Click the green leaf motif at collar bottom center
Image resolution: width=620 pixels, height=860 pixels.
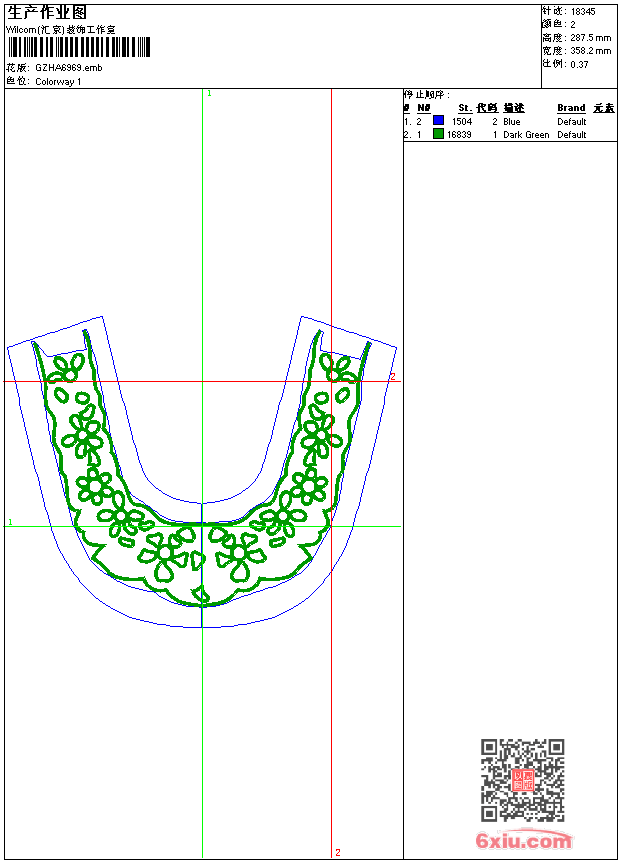point(201,596)
